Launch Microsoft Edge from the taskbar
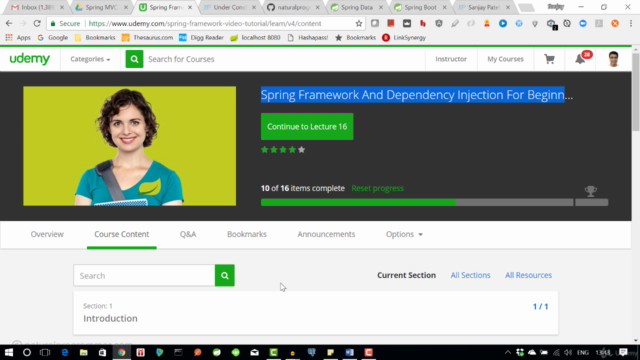This screenshot has height=360, width=640. [x=64, y=352]
